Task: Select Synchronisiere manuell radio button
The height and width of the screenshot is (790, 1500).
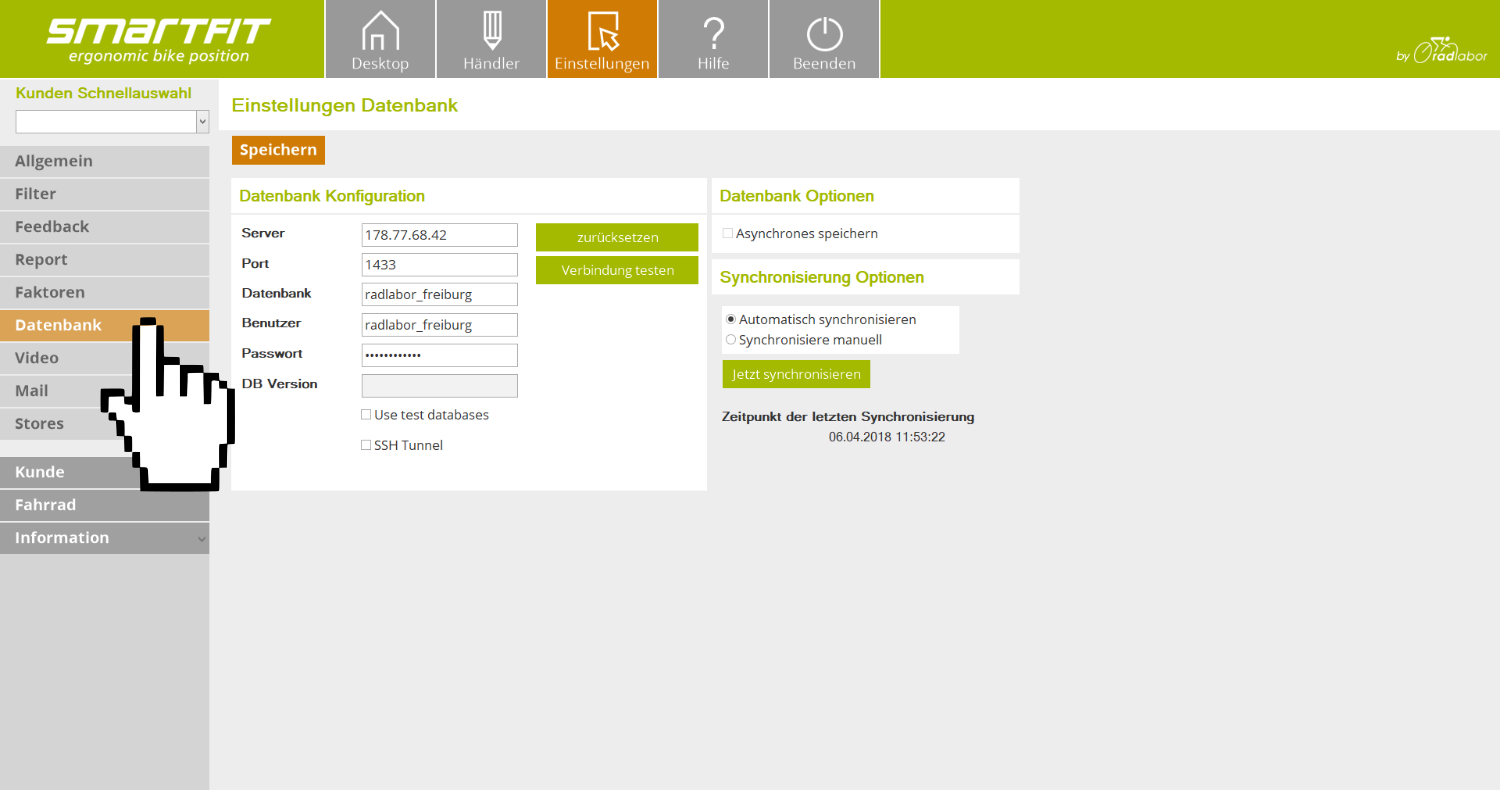Action: tap(731, 339)
